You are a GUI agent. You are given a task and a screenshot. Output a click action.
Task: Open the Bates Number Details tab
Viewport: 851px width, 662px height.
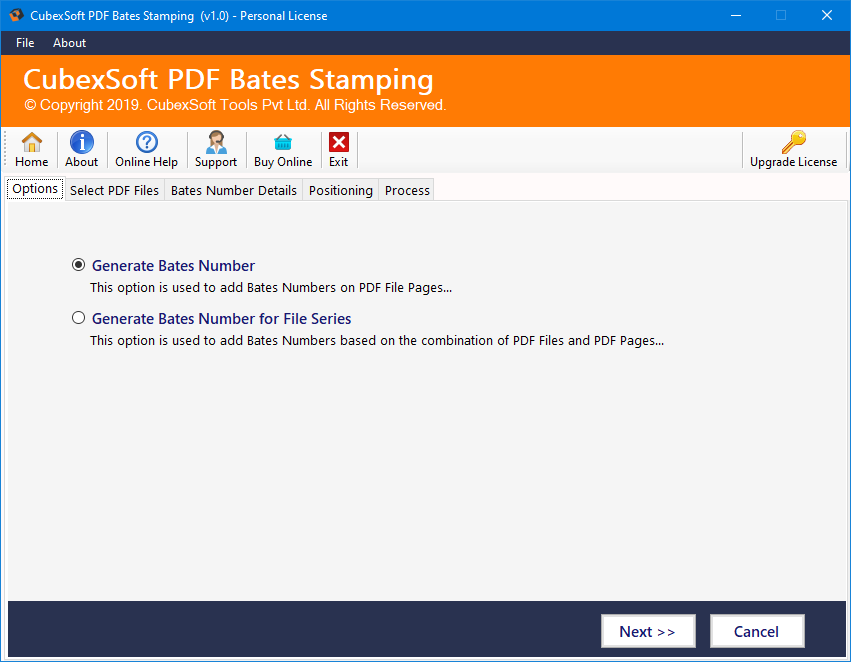point(233,189)
